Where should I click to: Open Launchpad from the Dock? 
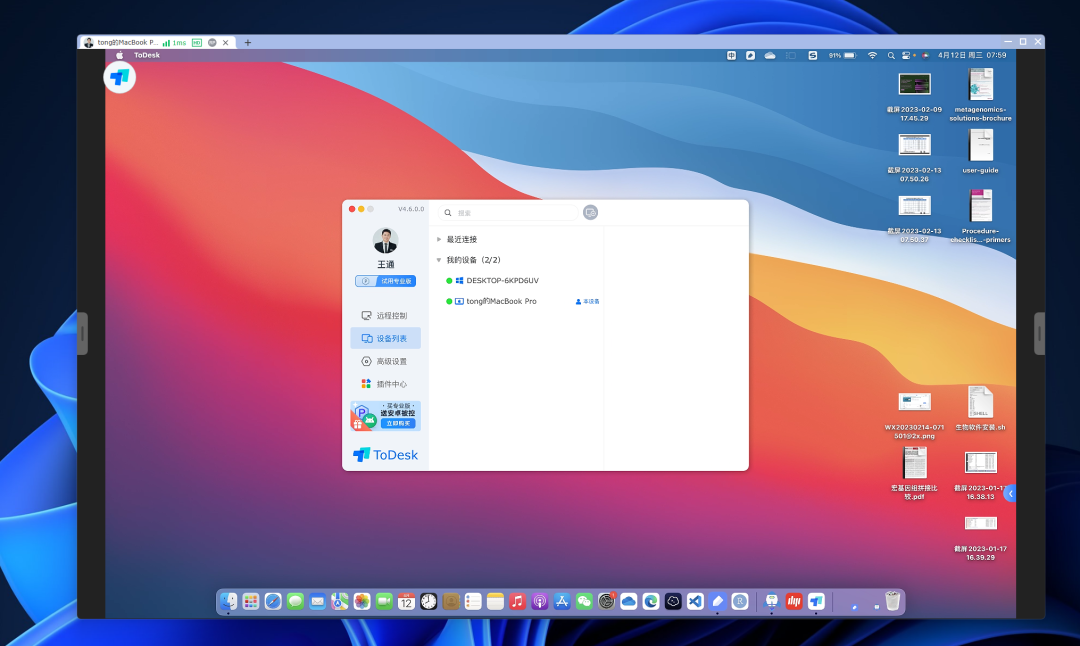251,601
